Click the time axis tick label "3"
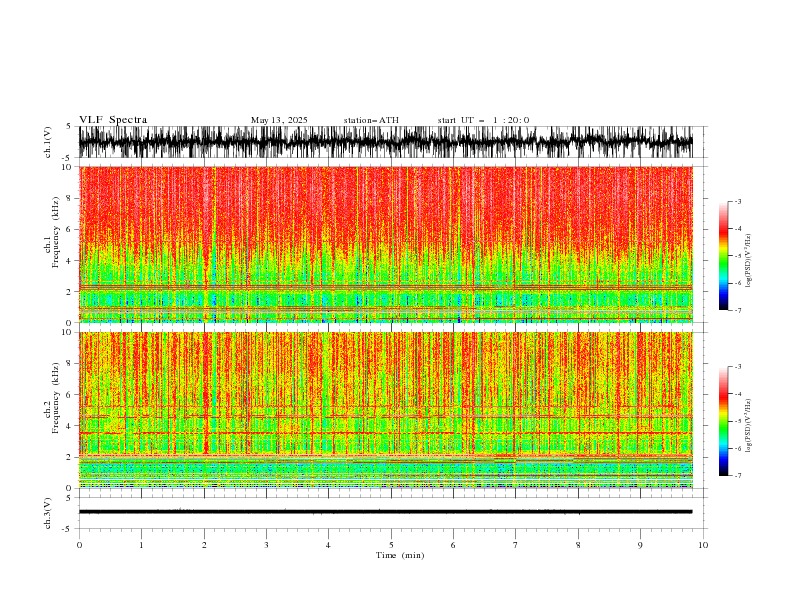This screenshot has width=792, height=612. coord(266,545)
